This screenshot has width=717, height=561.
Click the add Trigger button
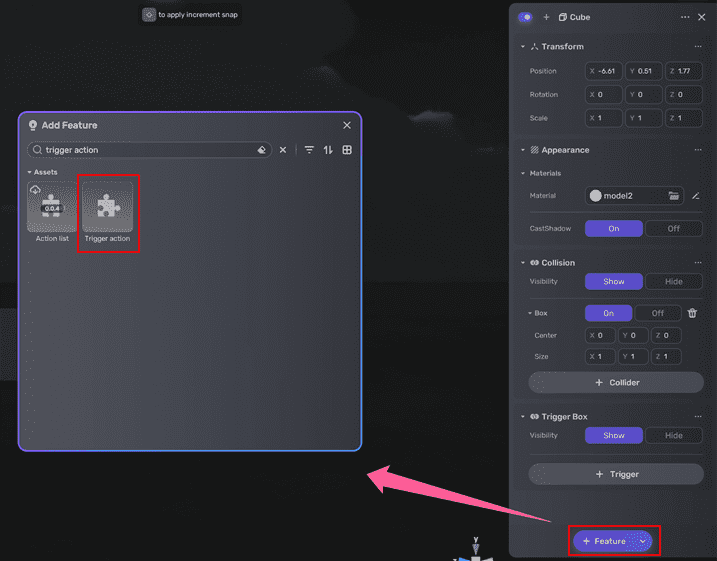[616, 474]
